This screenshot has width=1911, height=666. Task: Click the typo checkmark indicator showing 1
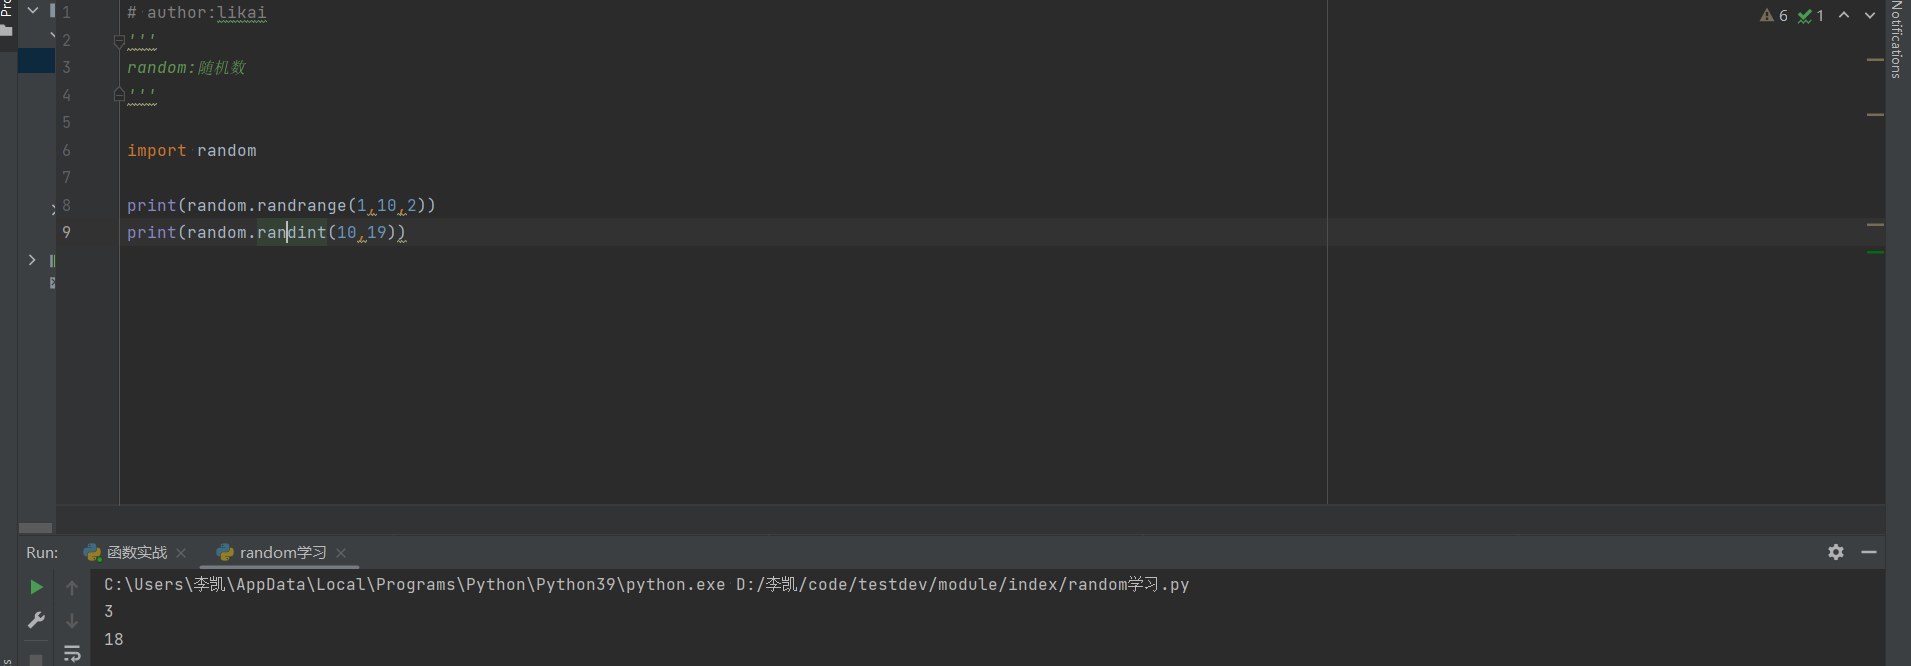(1811, 16)
